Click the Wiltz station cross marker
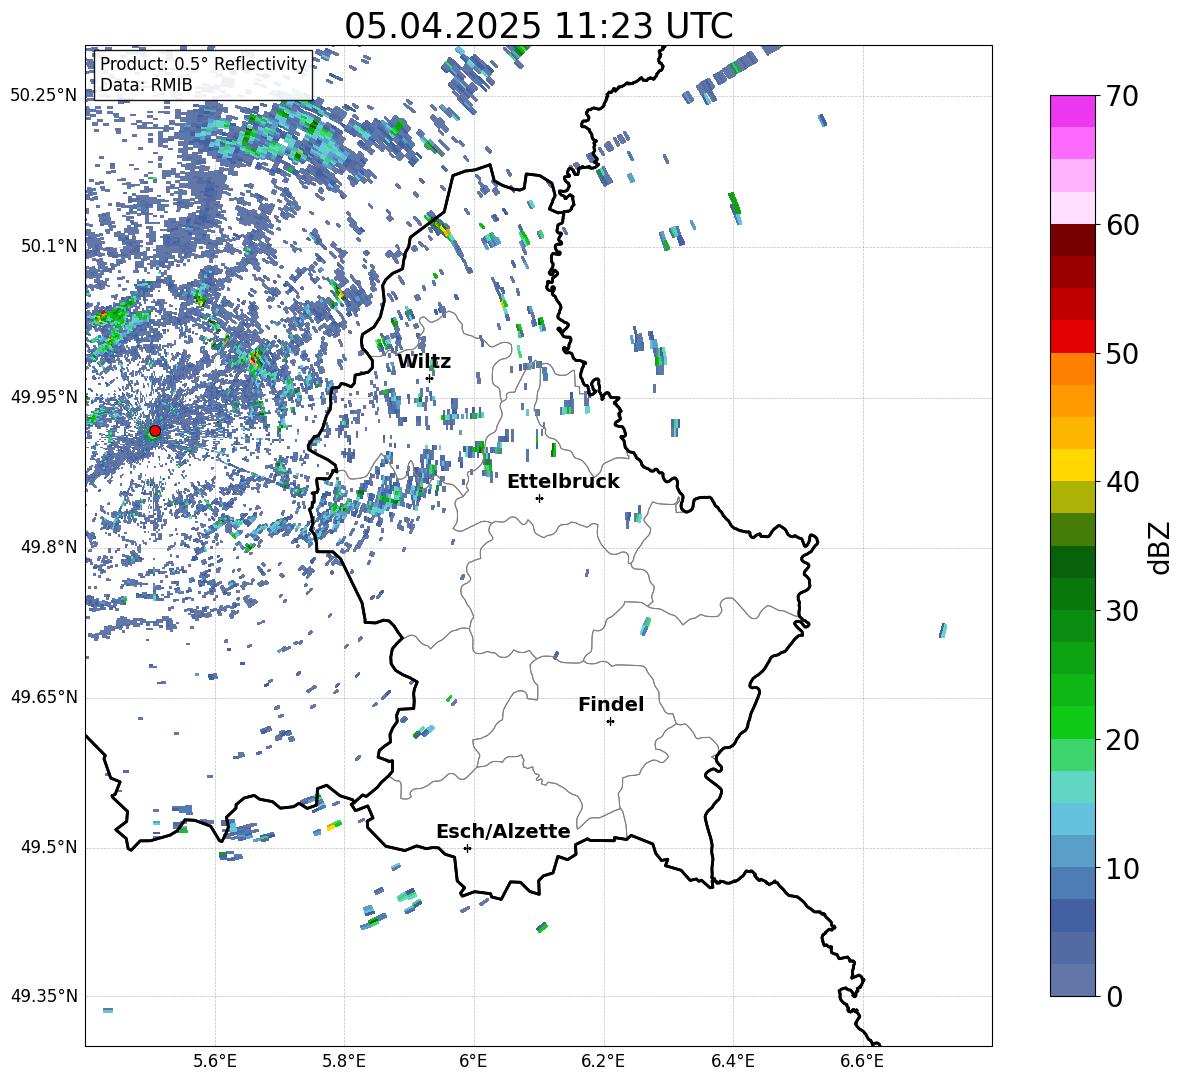This screenshot has height=1081, width=1184. (429, 378)
